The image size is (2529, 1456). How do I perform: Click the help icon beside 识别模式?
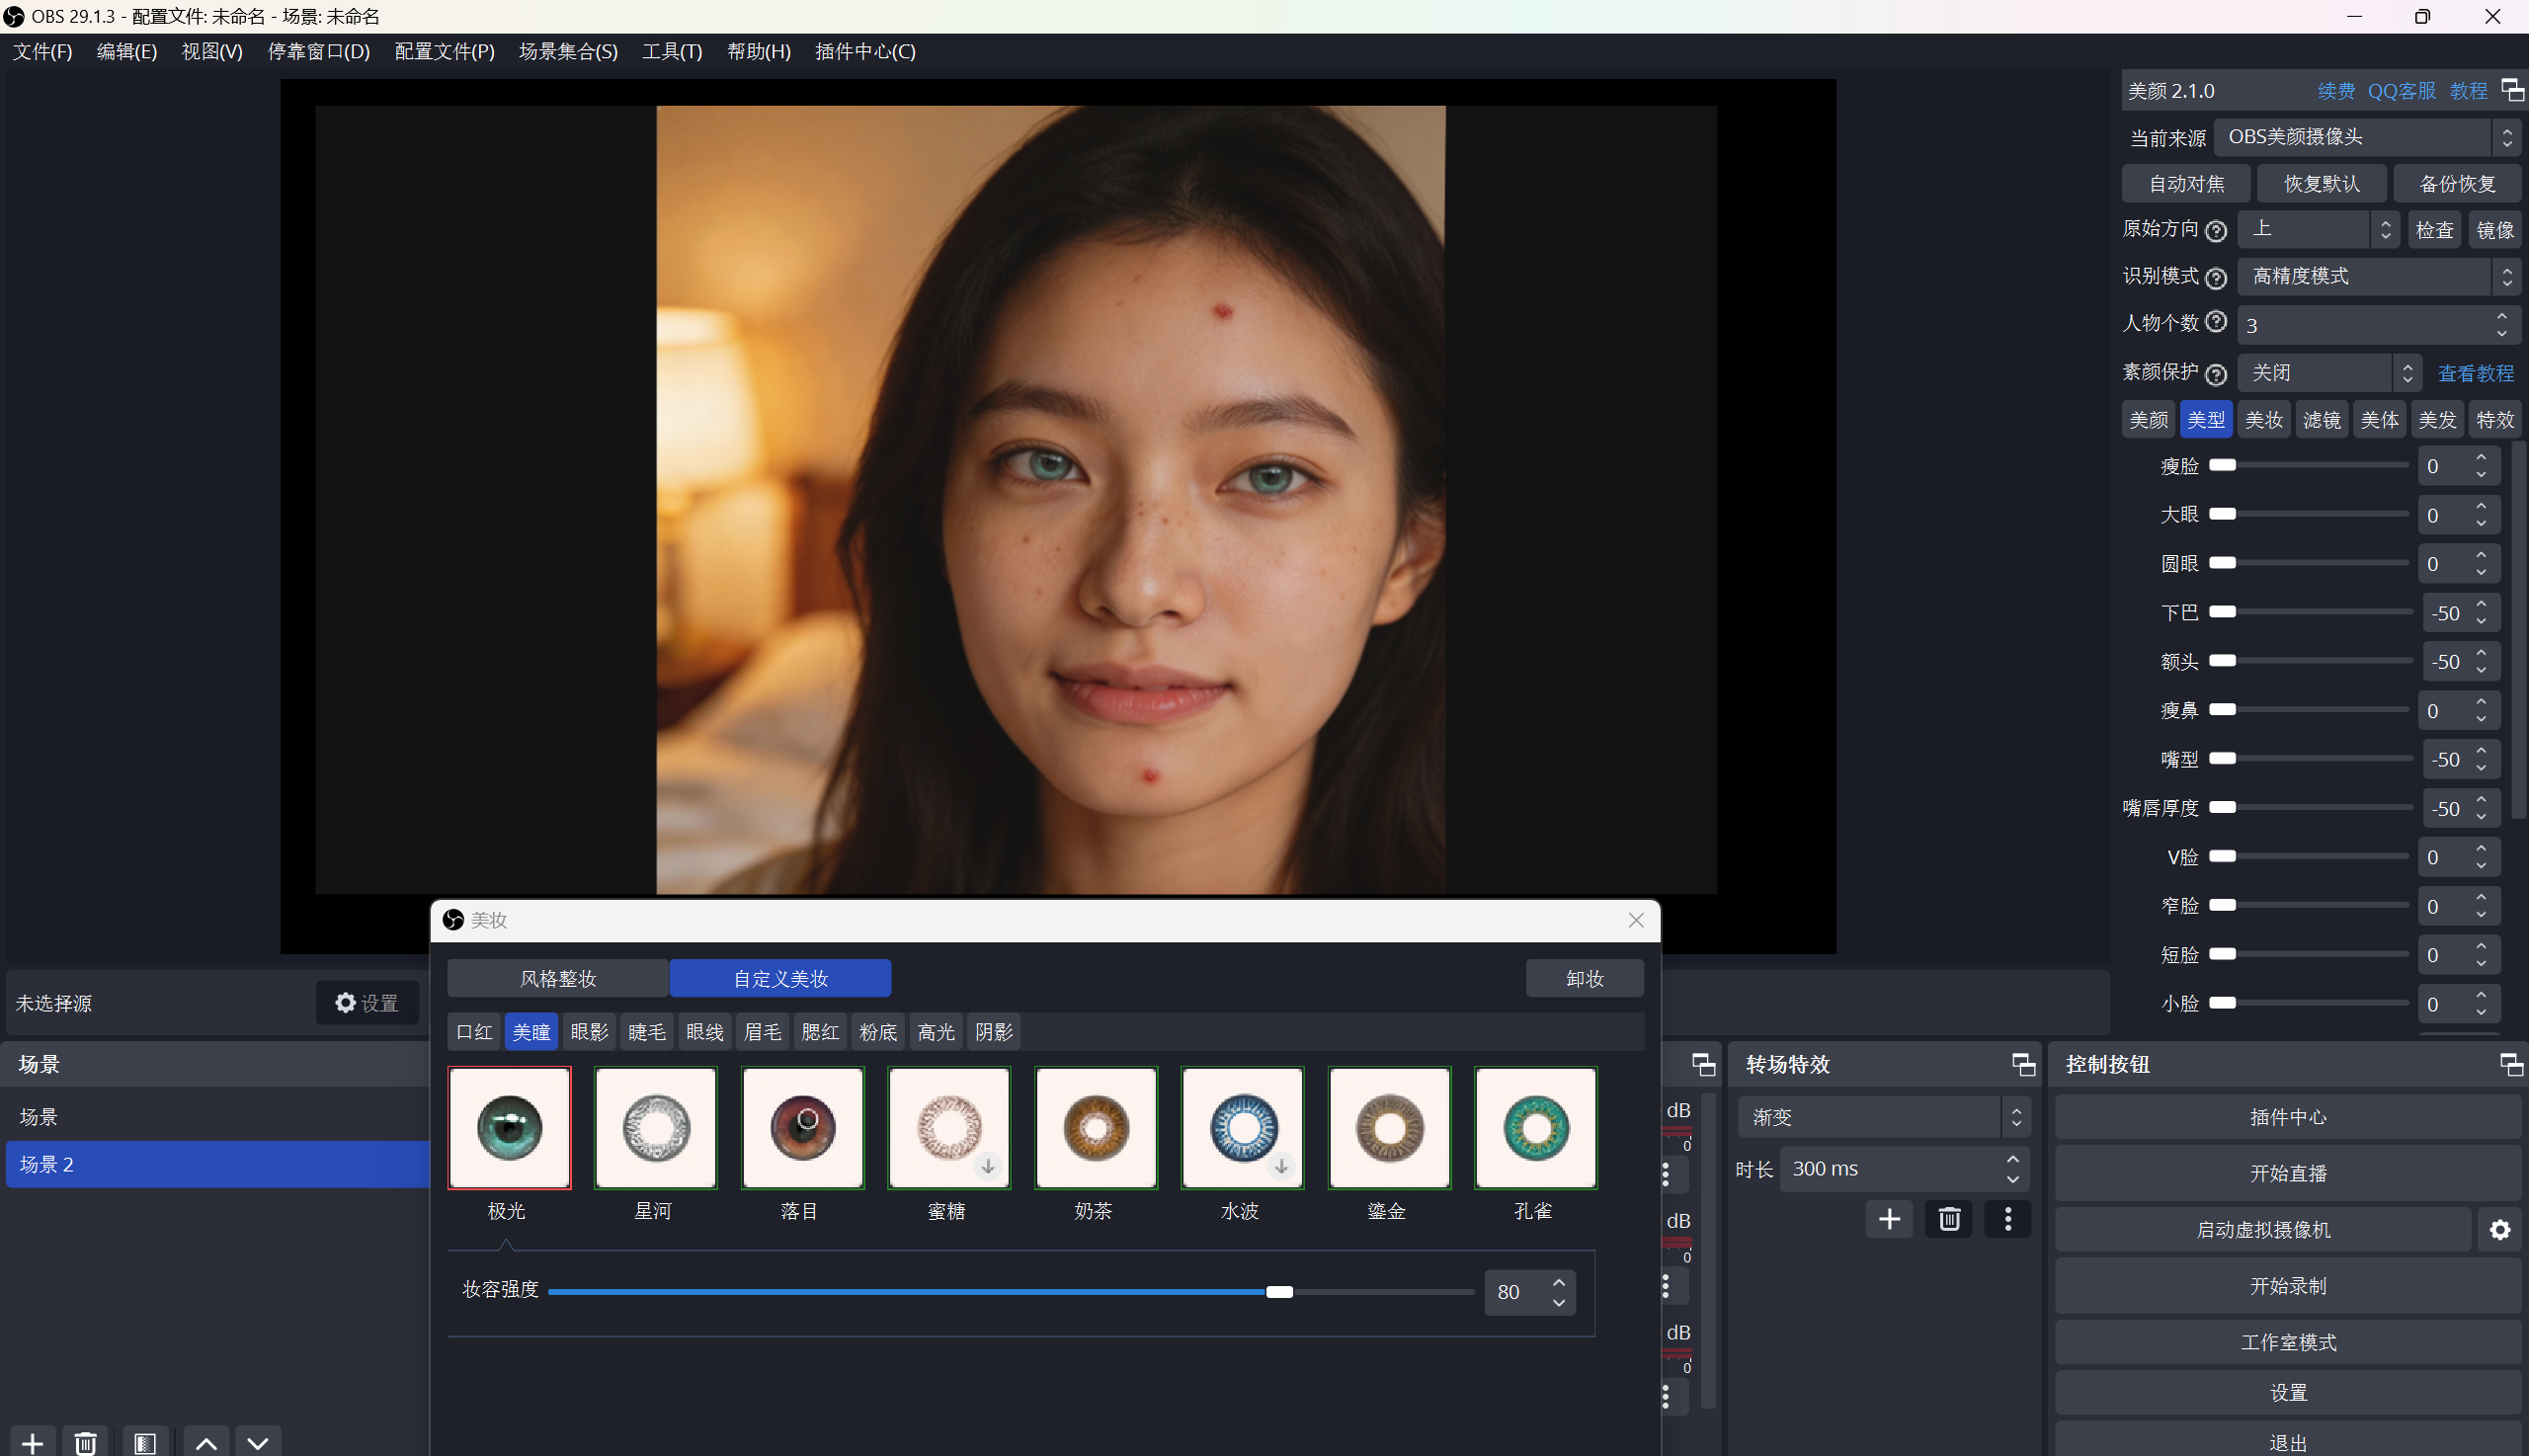2215,278
